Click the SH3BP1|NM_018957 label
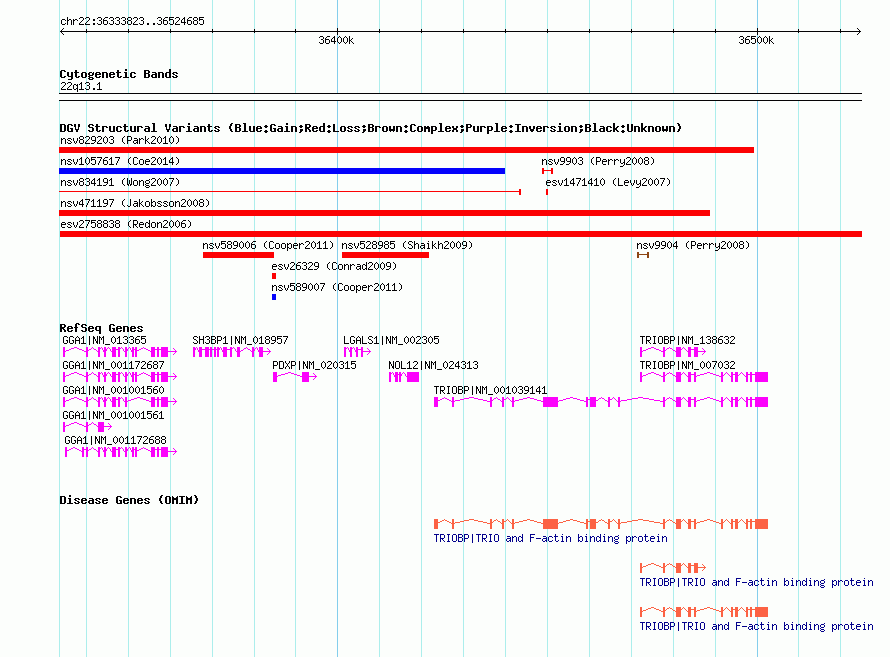This screenshot has width=890, height=657. tap(240, 340)
